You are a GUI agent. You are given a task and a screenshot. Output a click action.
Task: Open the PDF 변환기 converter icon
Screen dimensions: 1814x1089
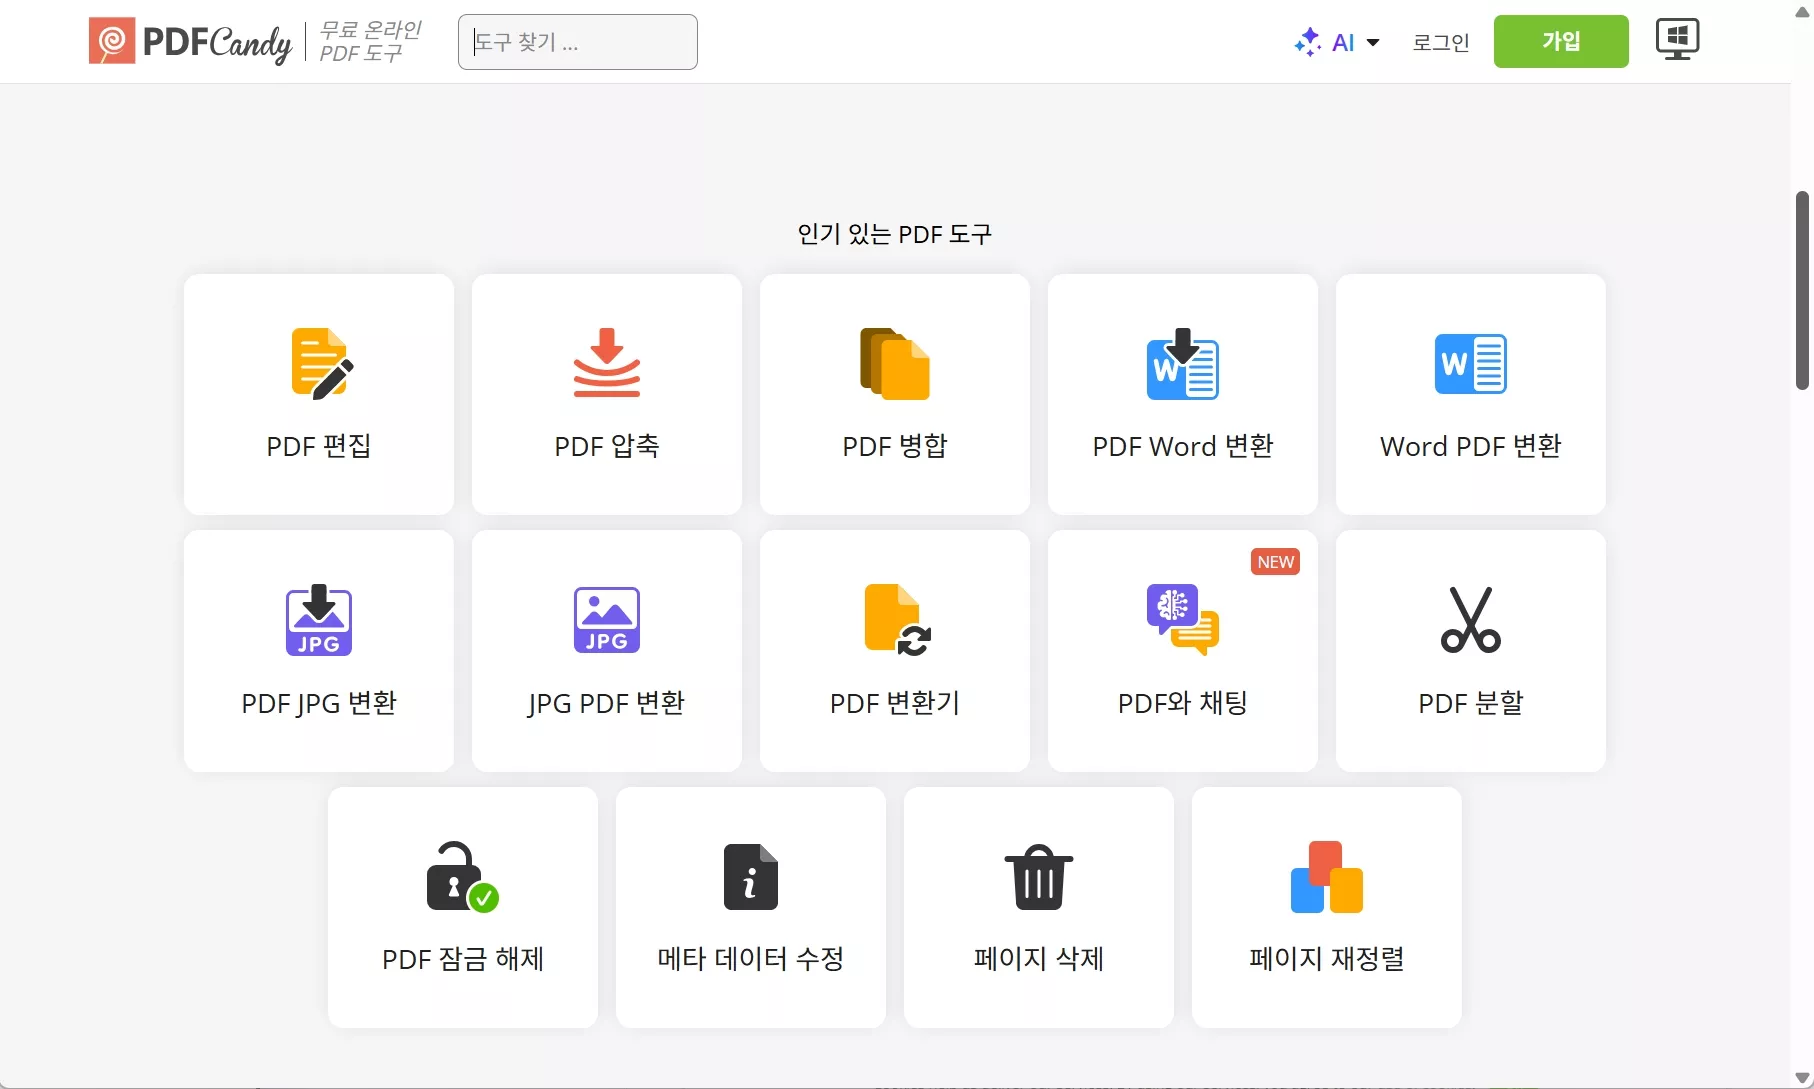[x=897, y=620]
